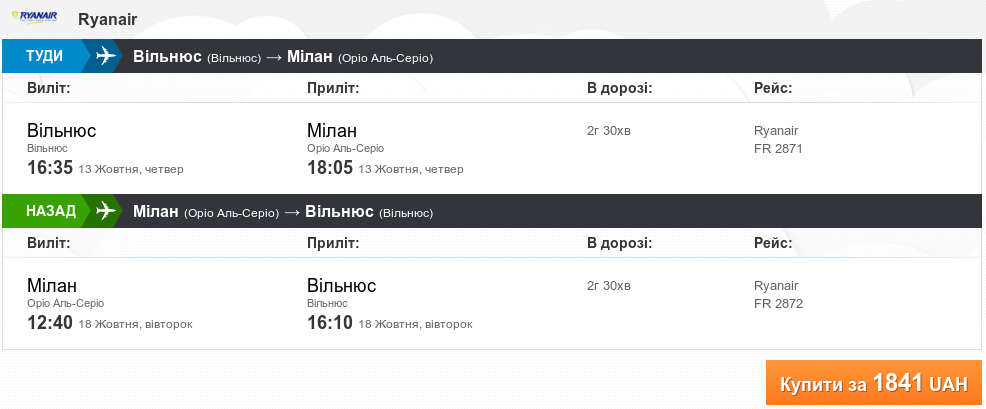
Task: Click the return 2г 30хв duration
Action: (x=609, y=286)
